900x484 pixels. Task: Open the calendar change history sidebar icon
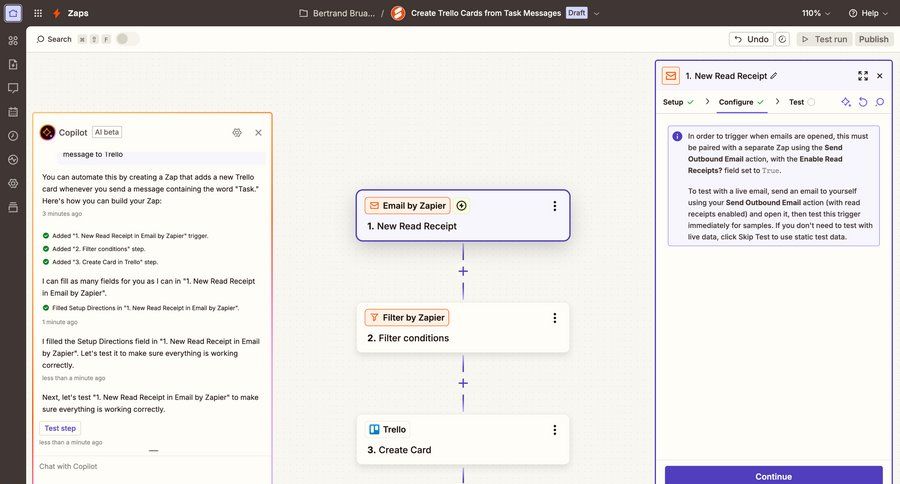13,112
